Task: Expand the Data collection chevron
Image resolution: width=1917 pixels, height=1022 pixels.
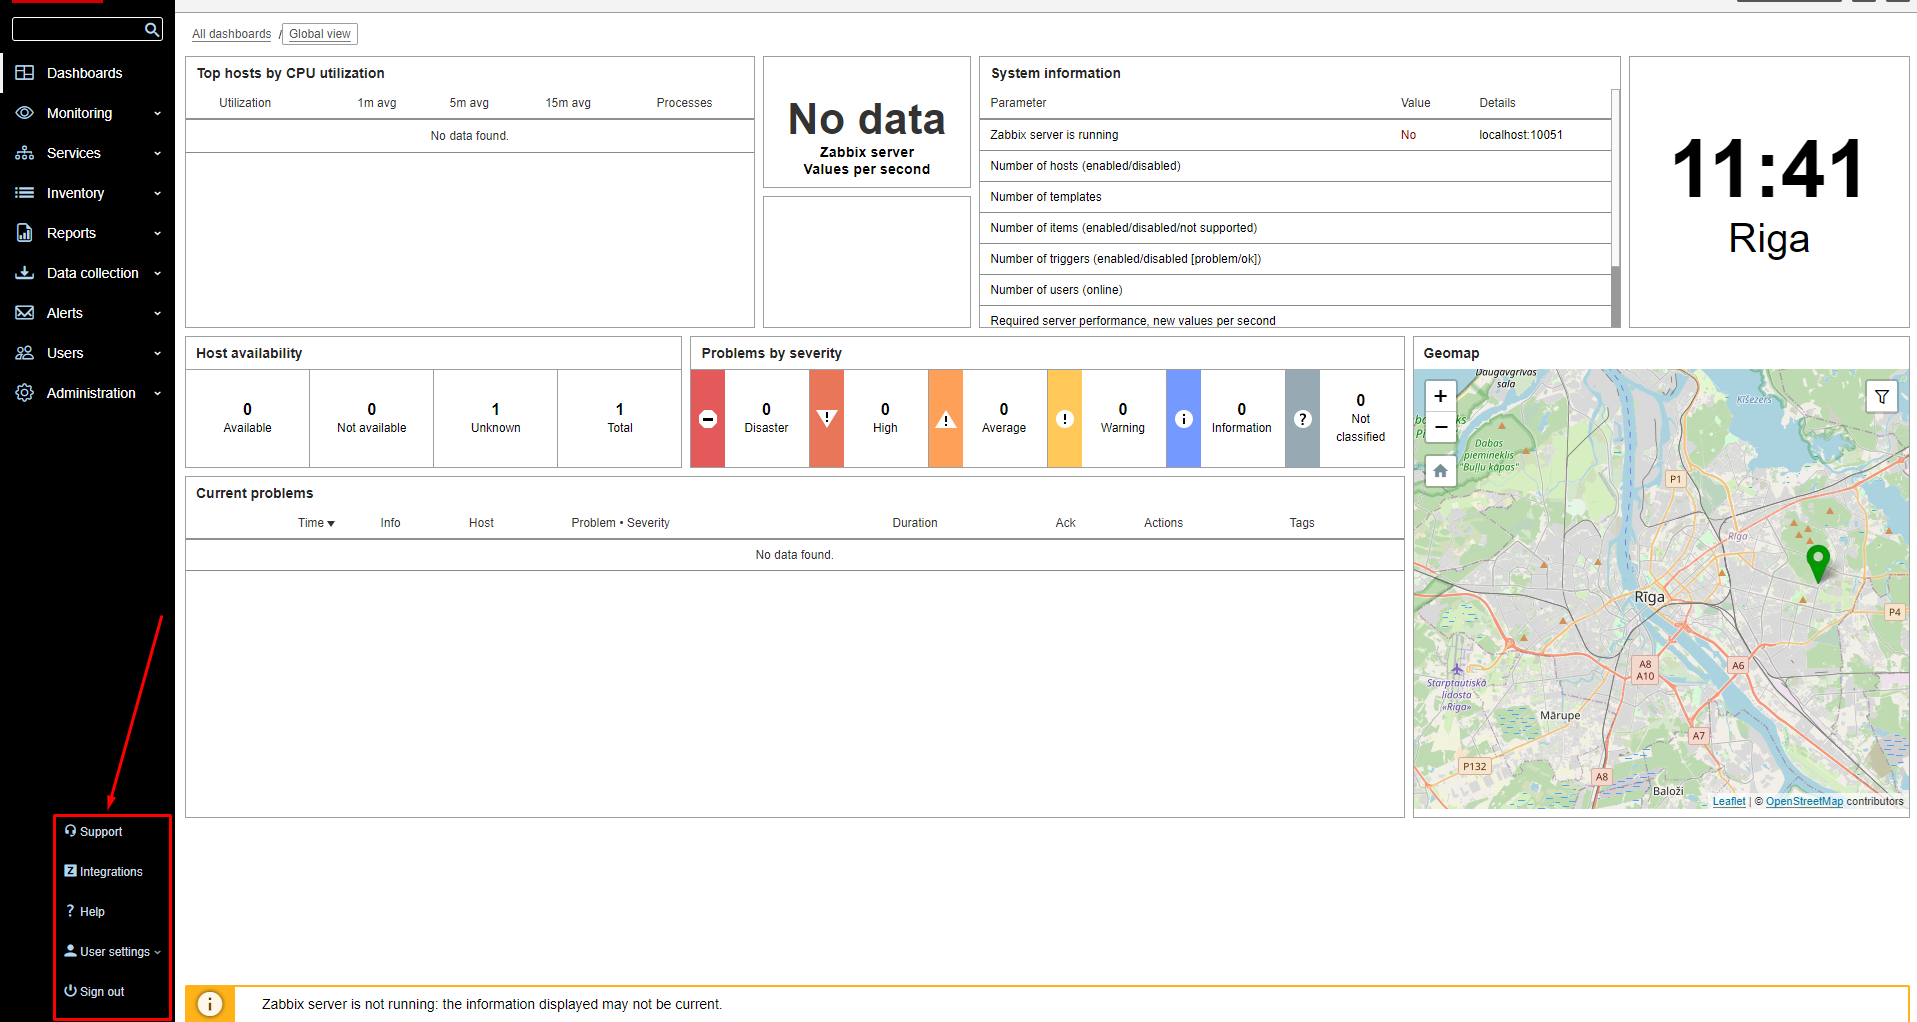Action: 157,274
